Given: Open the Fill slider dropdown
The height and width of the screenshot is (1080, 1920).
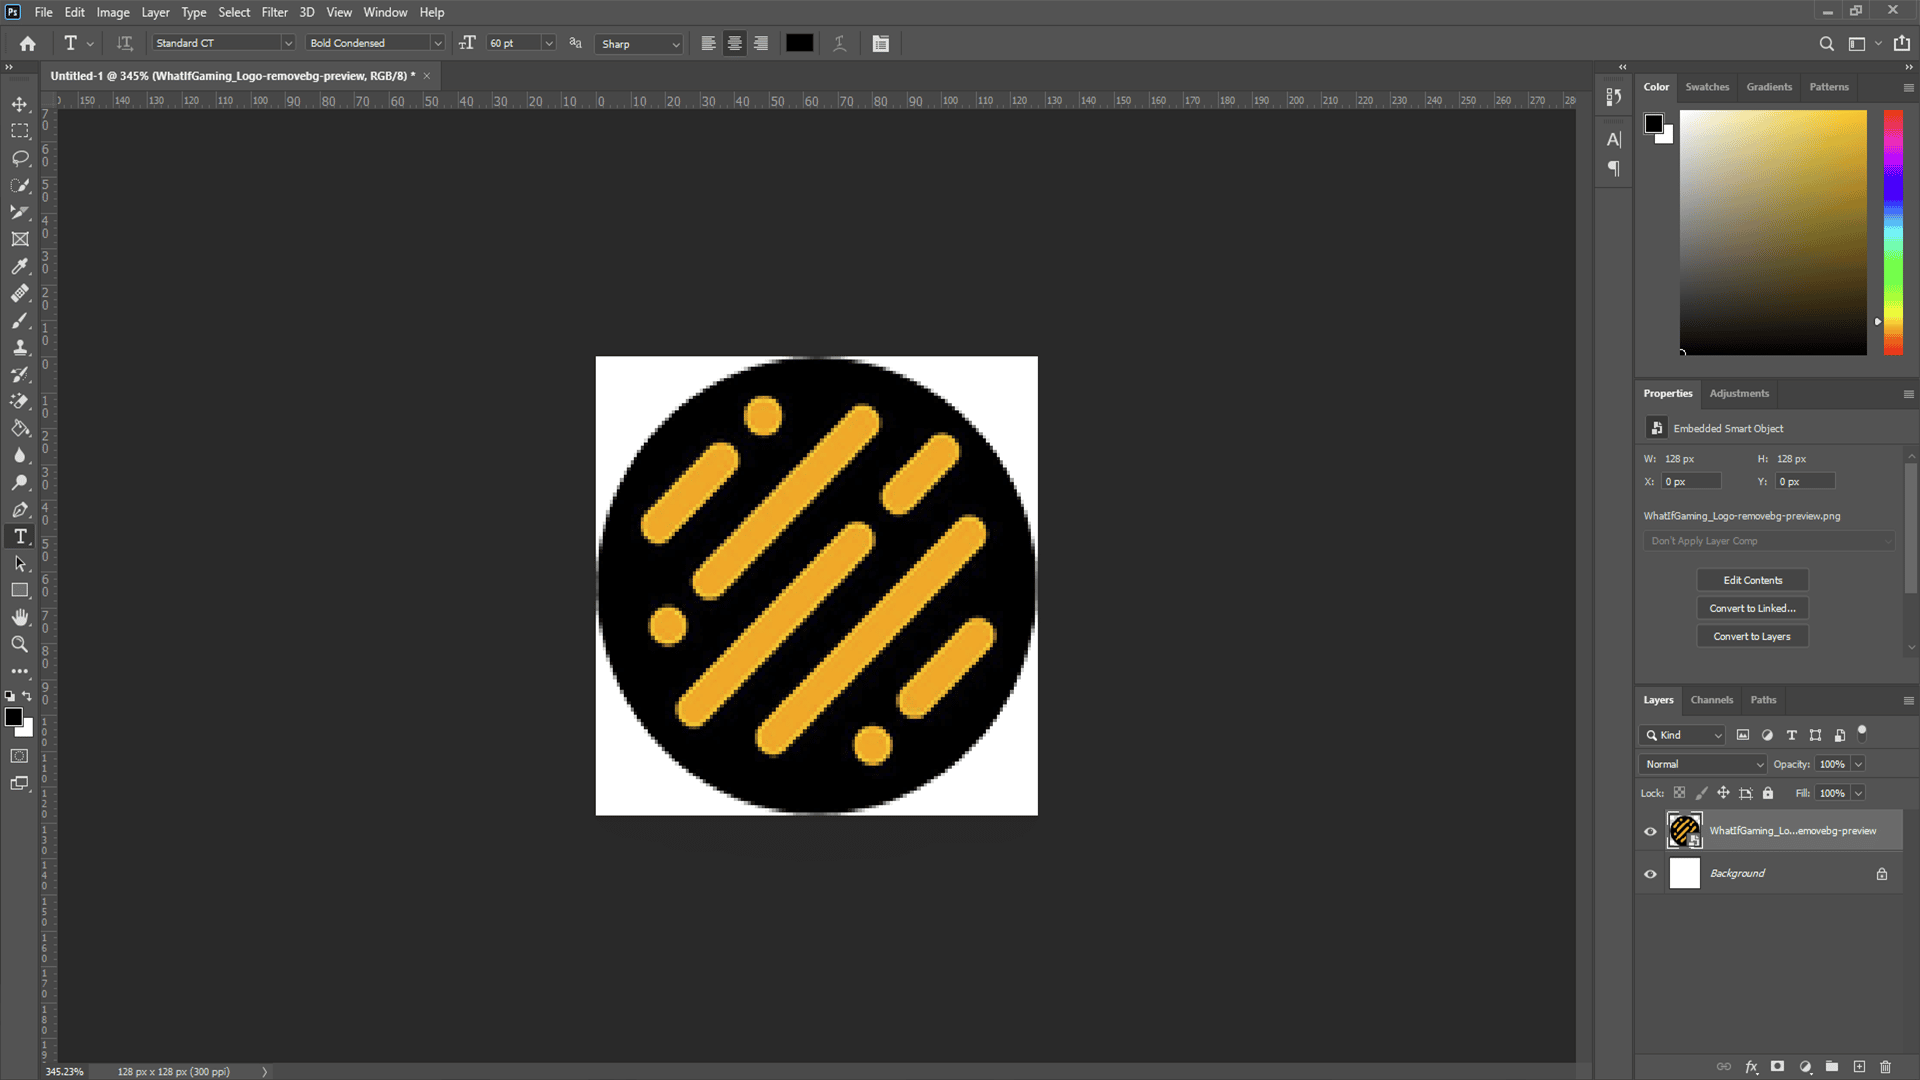Looking at the screenshot, I should (1858, 793).
